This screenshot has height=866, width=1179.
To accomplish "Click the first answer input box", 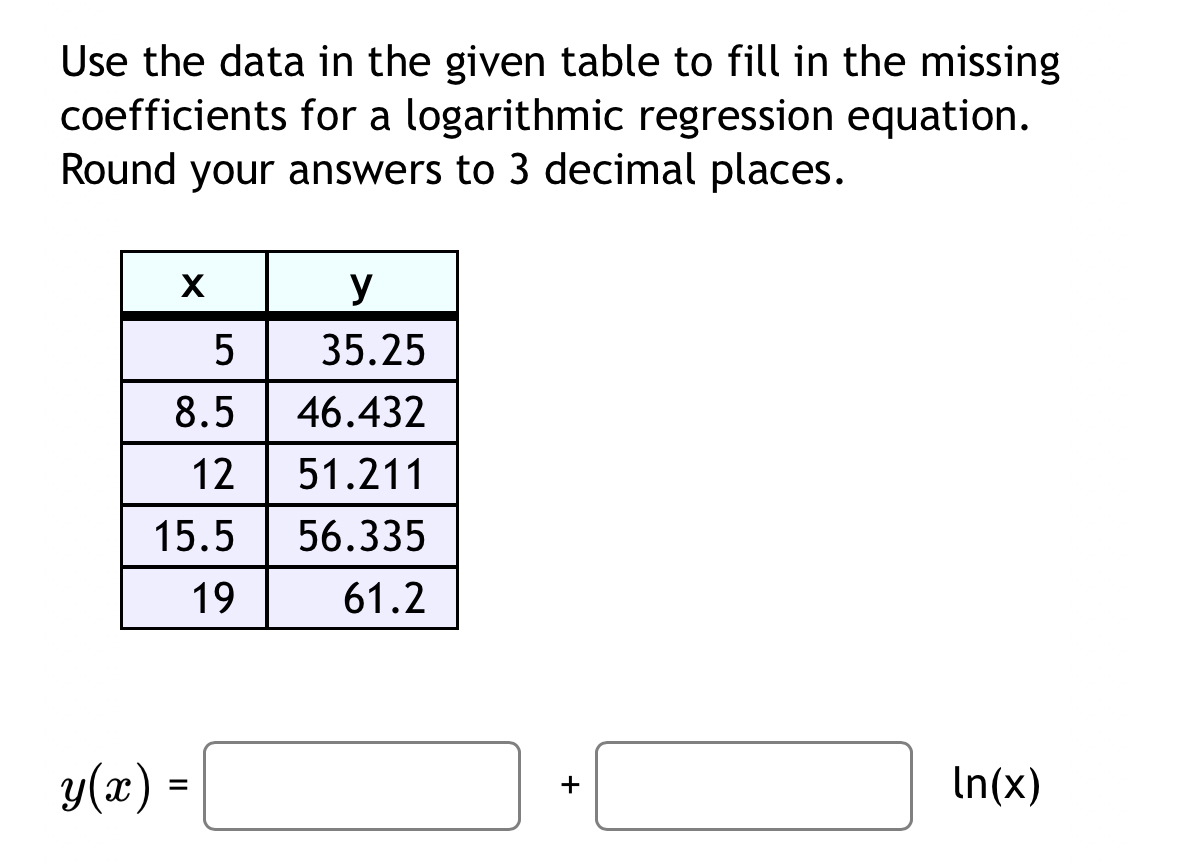I will coord(362,786).
